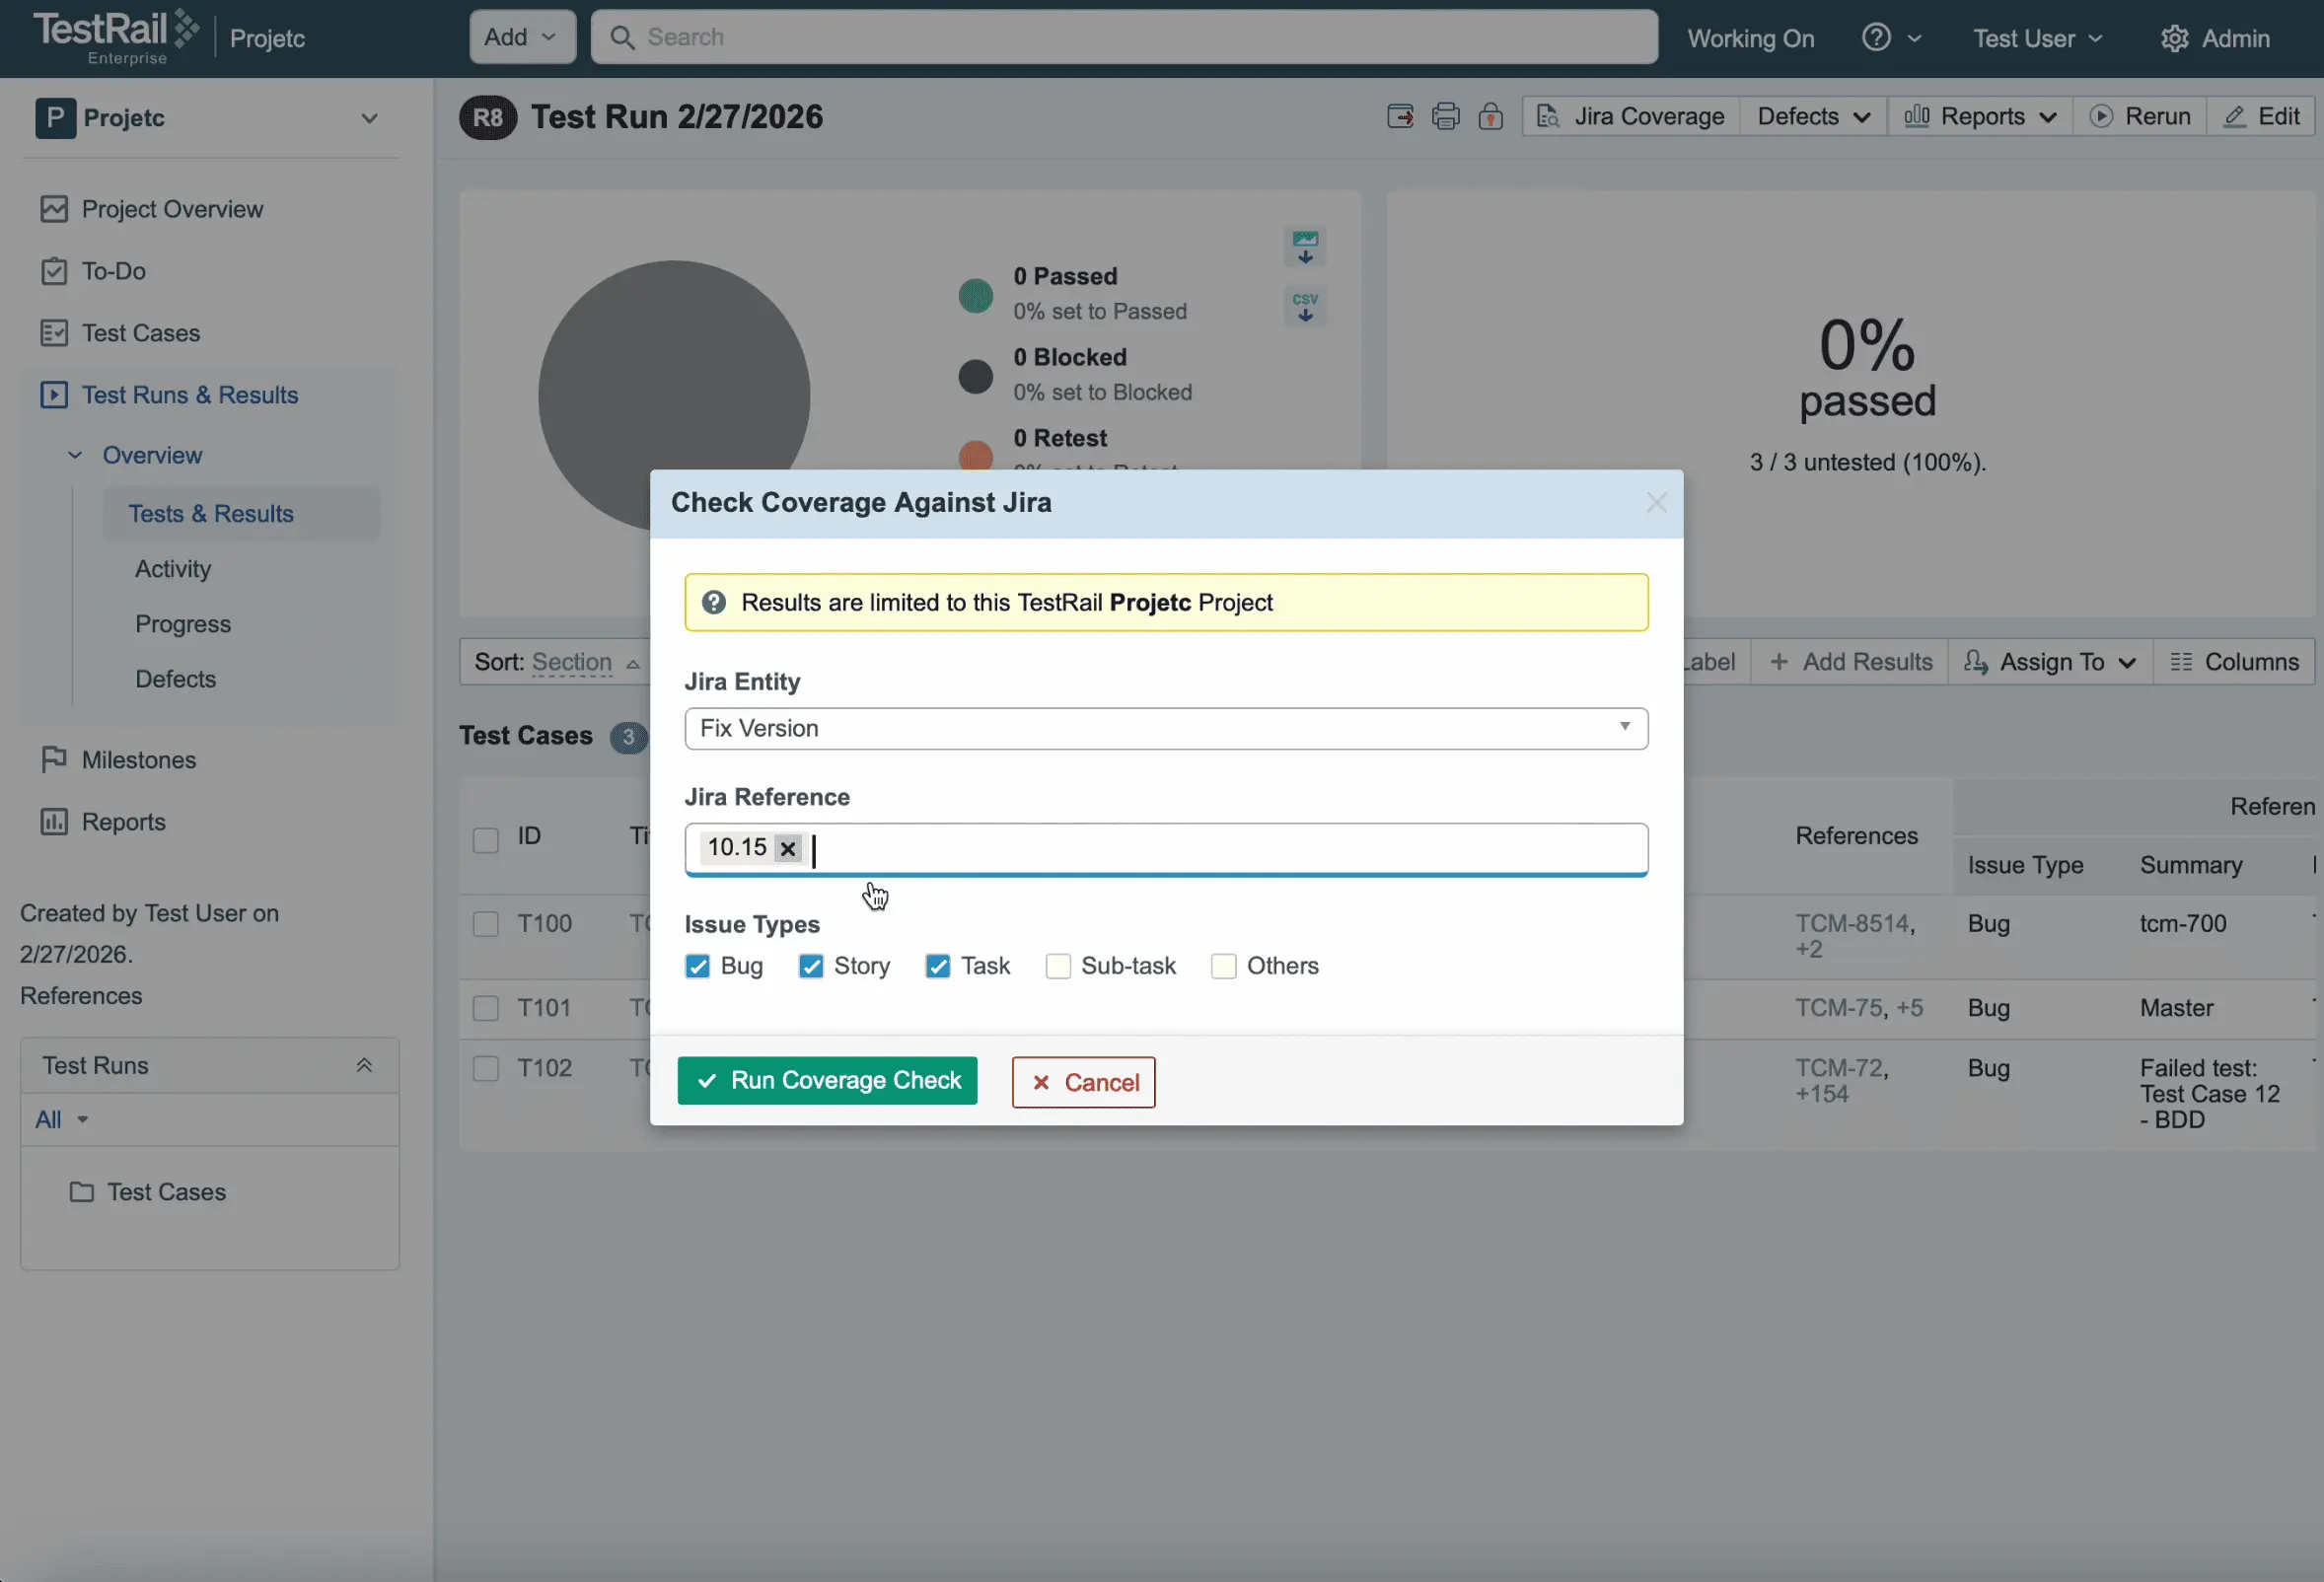Click the Project Overview chart icon

(x=54, y=209)
